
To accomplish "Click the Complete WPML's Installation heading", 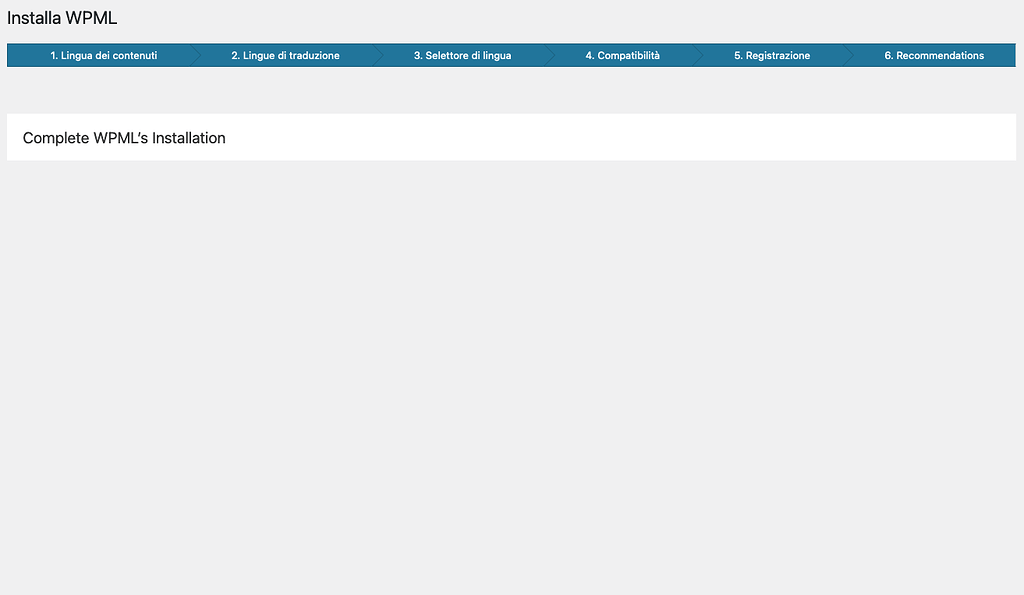I will tap(124, 138).
